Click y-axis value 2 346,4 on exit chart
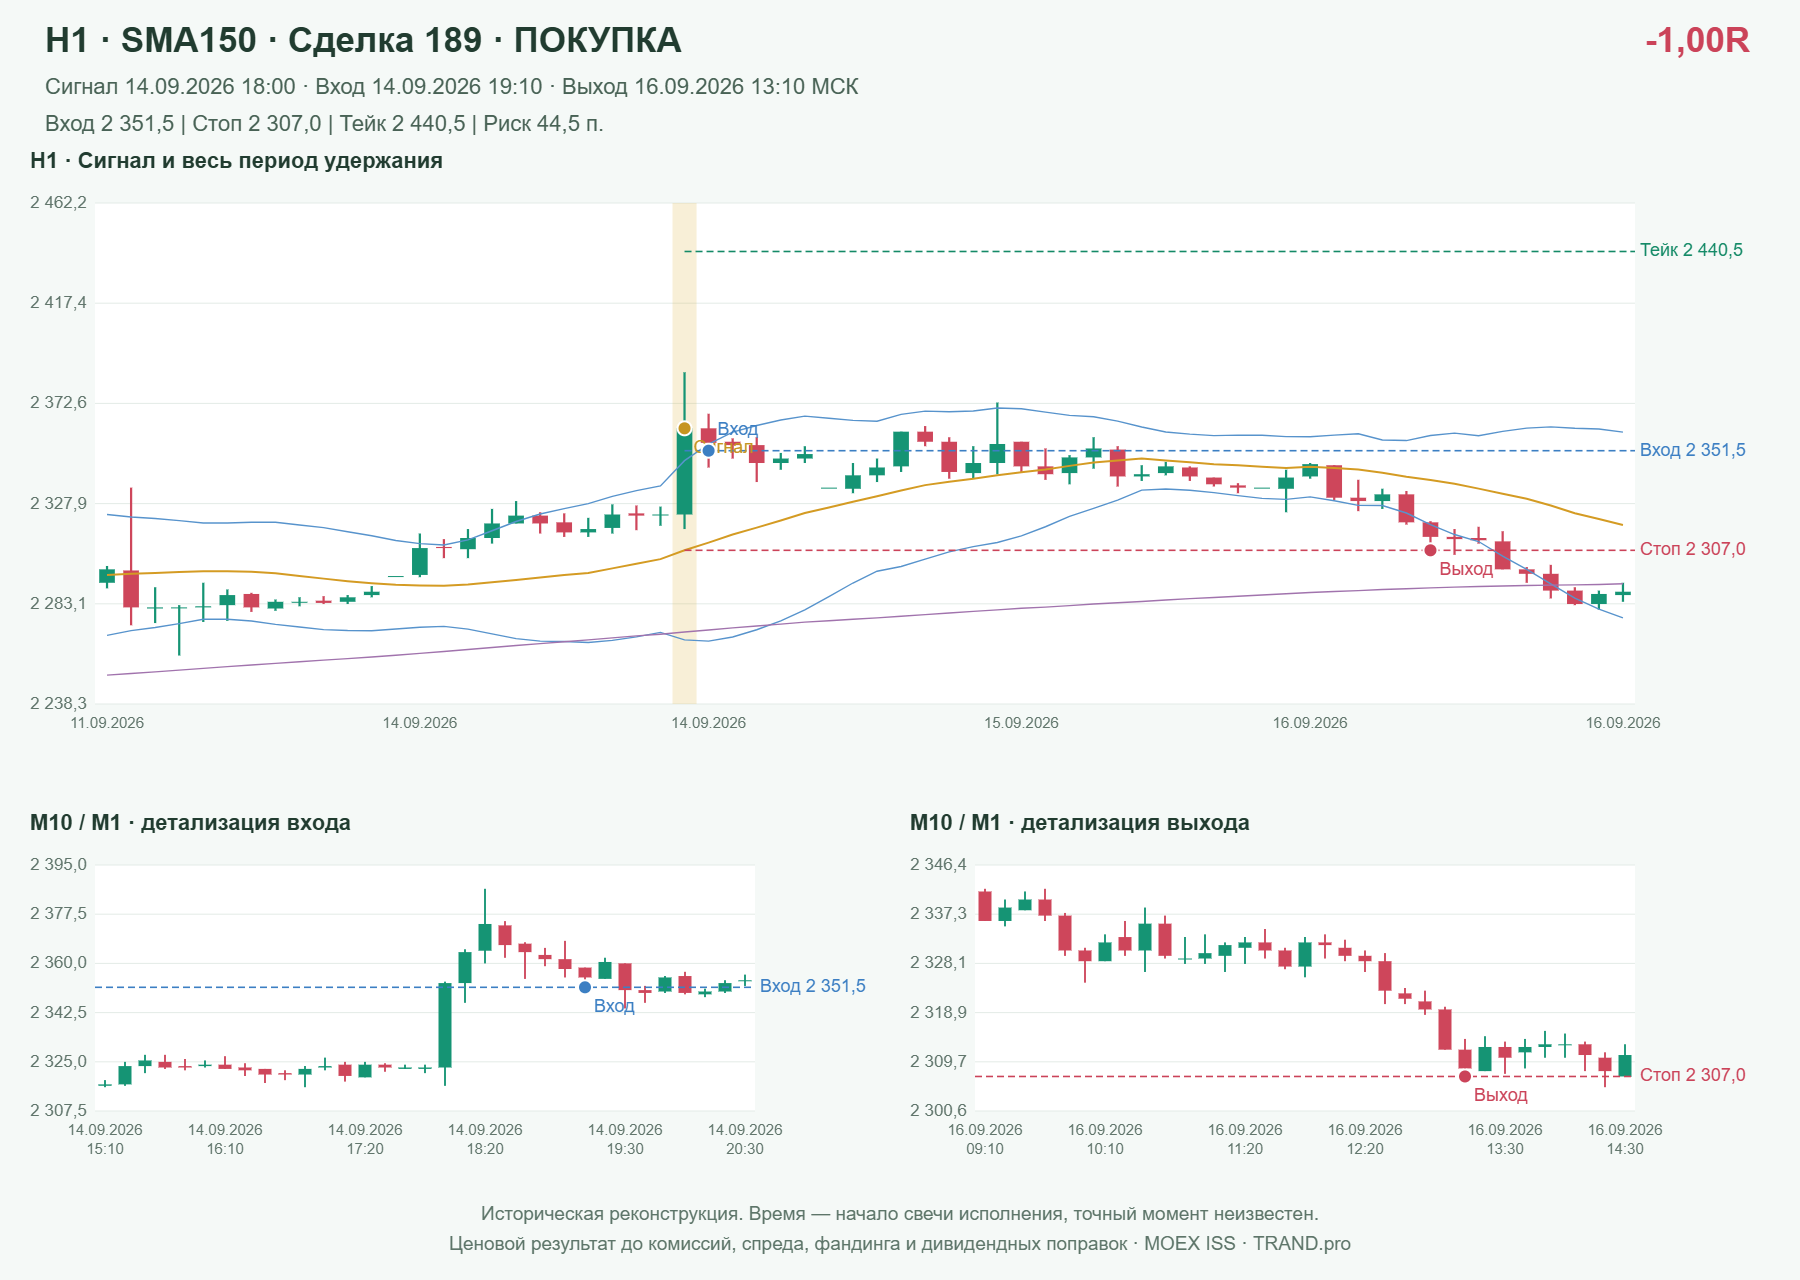1800x1280 pixels. [x=938, y=865]
